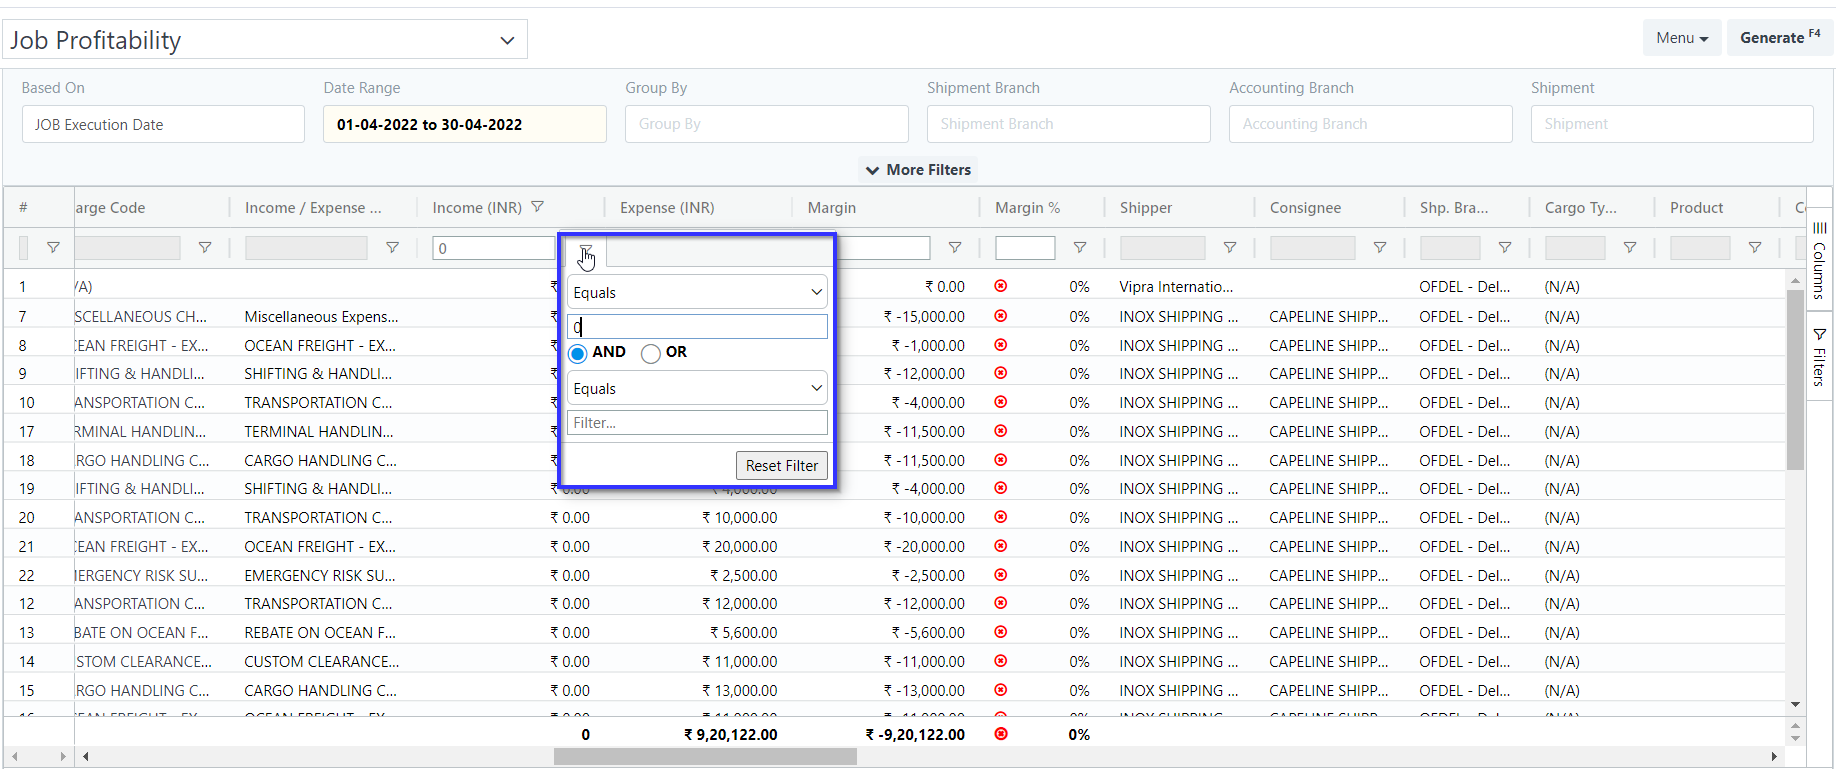
Task: Click the Generate F4 button
Action: [1780, 38]
